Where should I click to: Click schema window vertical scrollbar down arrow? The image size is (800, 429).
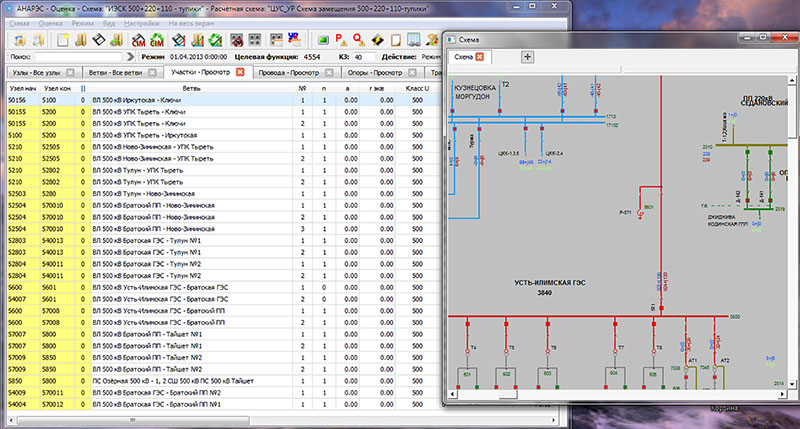click(792, 384)
